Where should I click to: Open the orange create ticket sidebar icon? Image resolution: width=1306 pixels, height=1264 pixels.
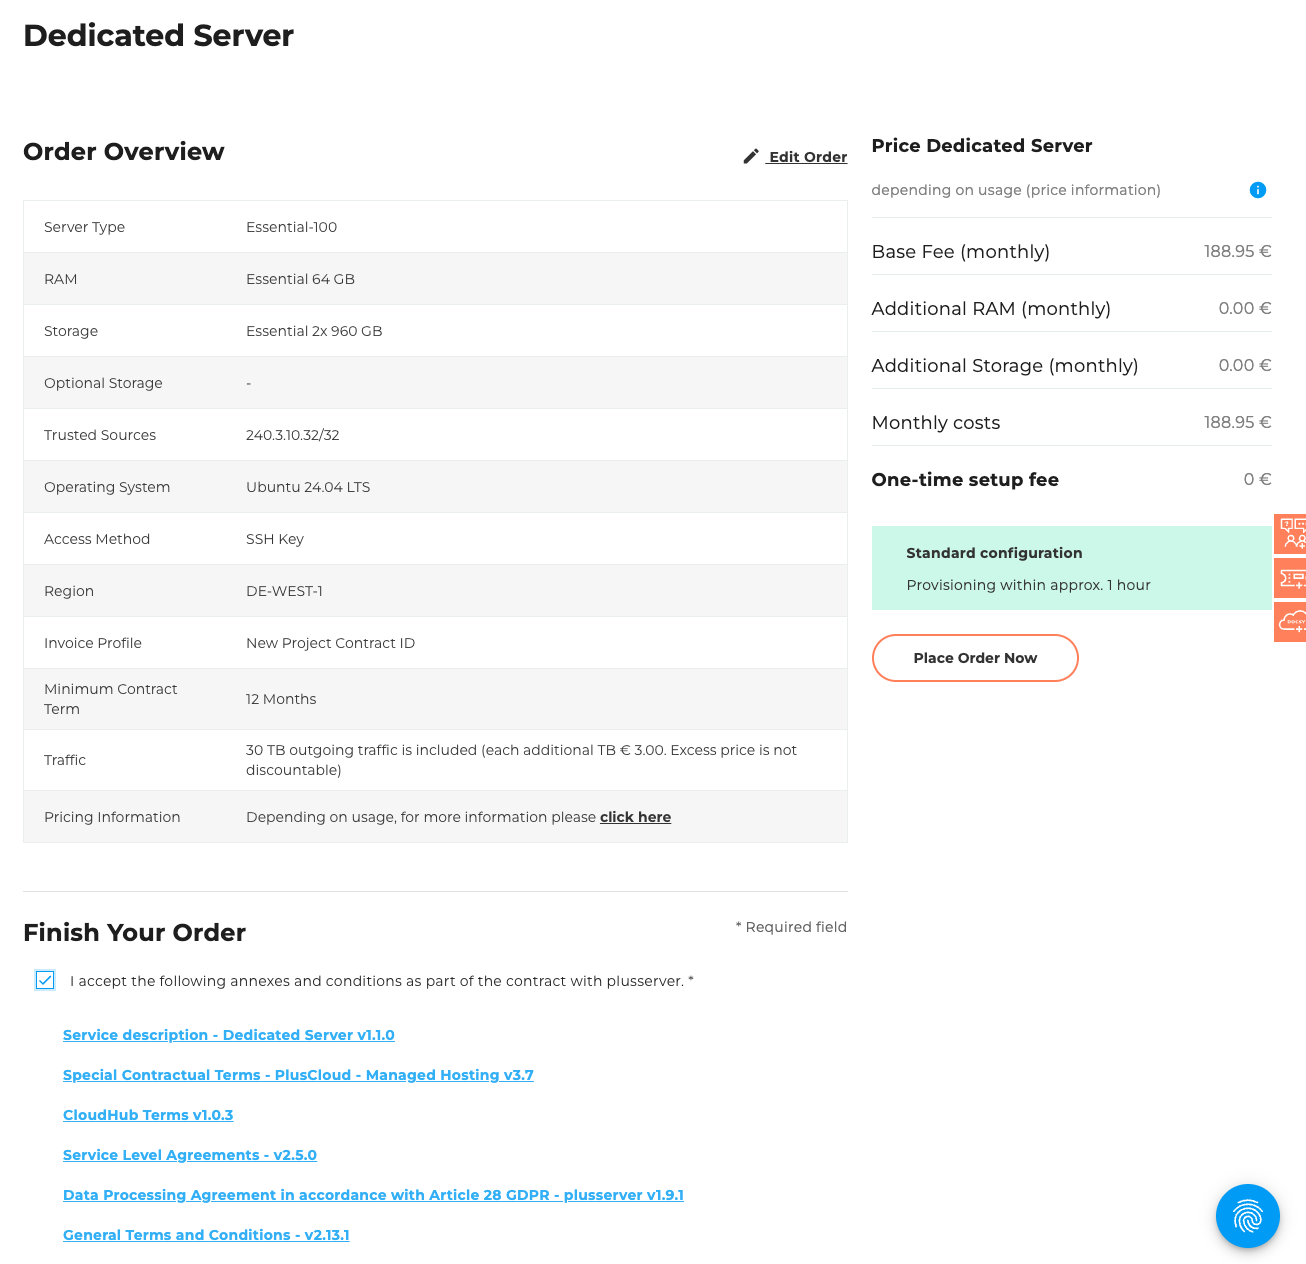pos(1291,578)
